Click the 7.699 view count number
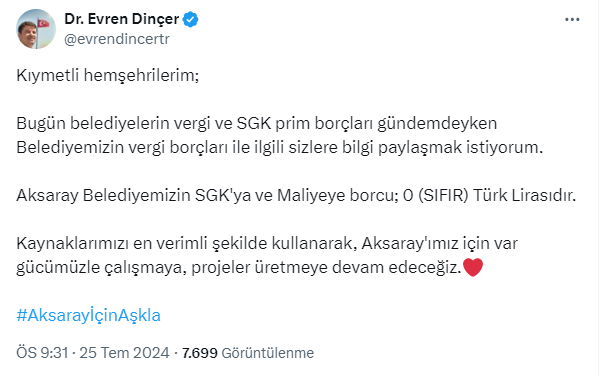 [200, 353]
